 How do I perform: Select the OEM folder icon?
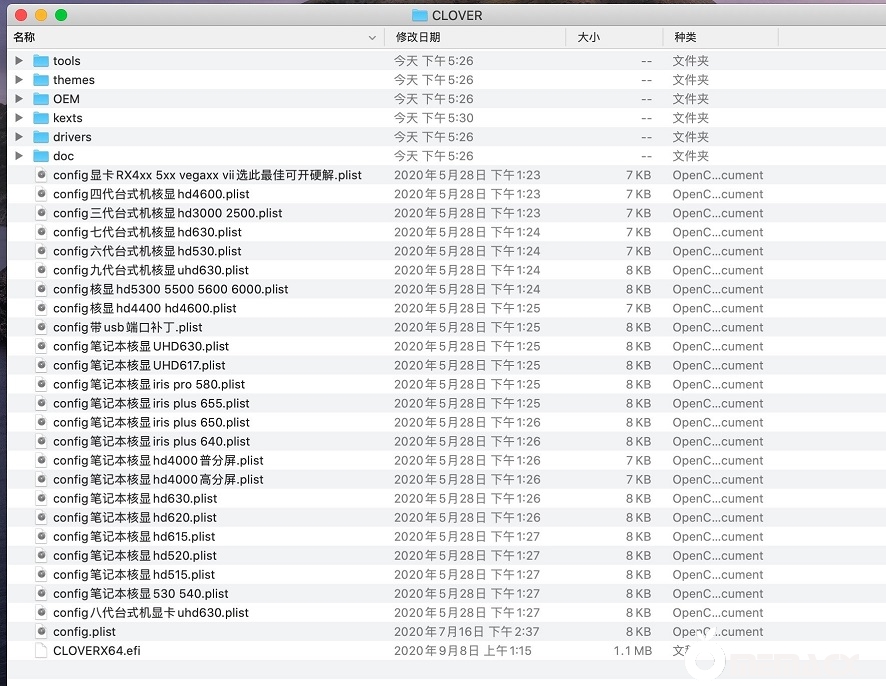click(x=41, y=99)
